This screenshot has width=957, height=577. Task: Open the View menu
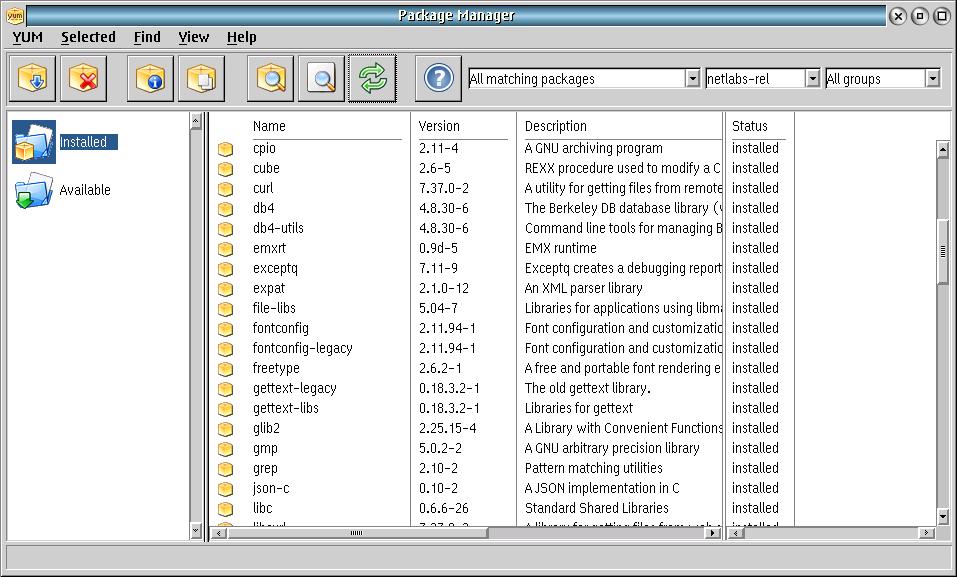193,37
